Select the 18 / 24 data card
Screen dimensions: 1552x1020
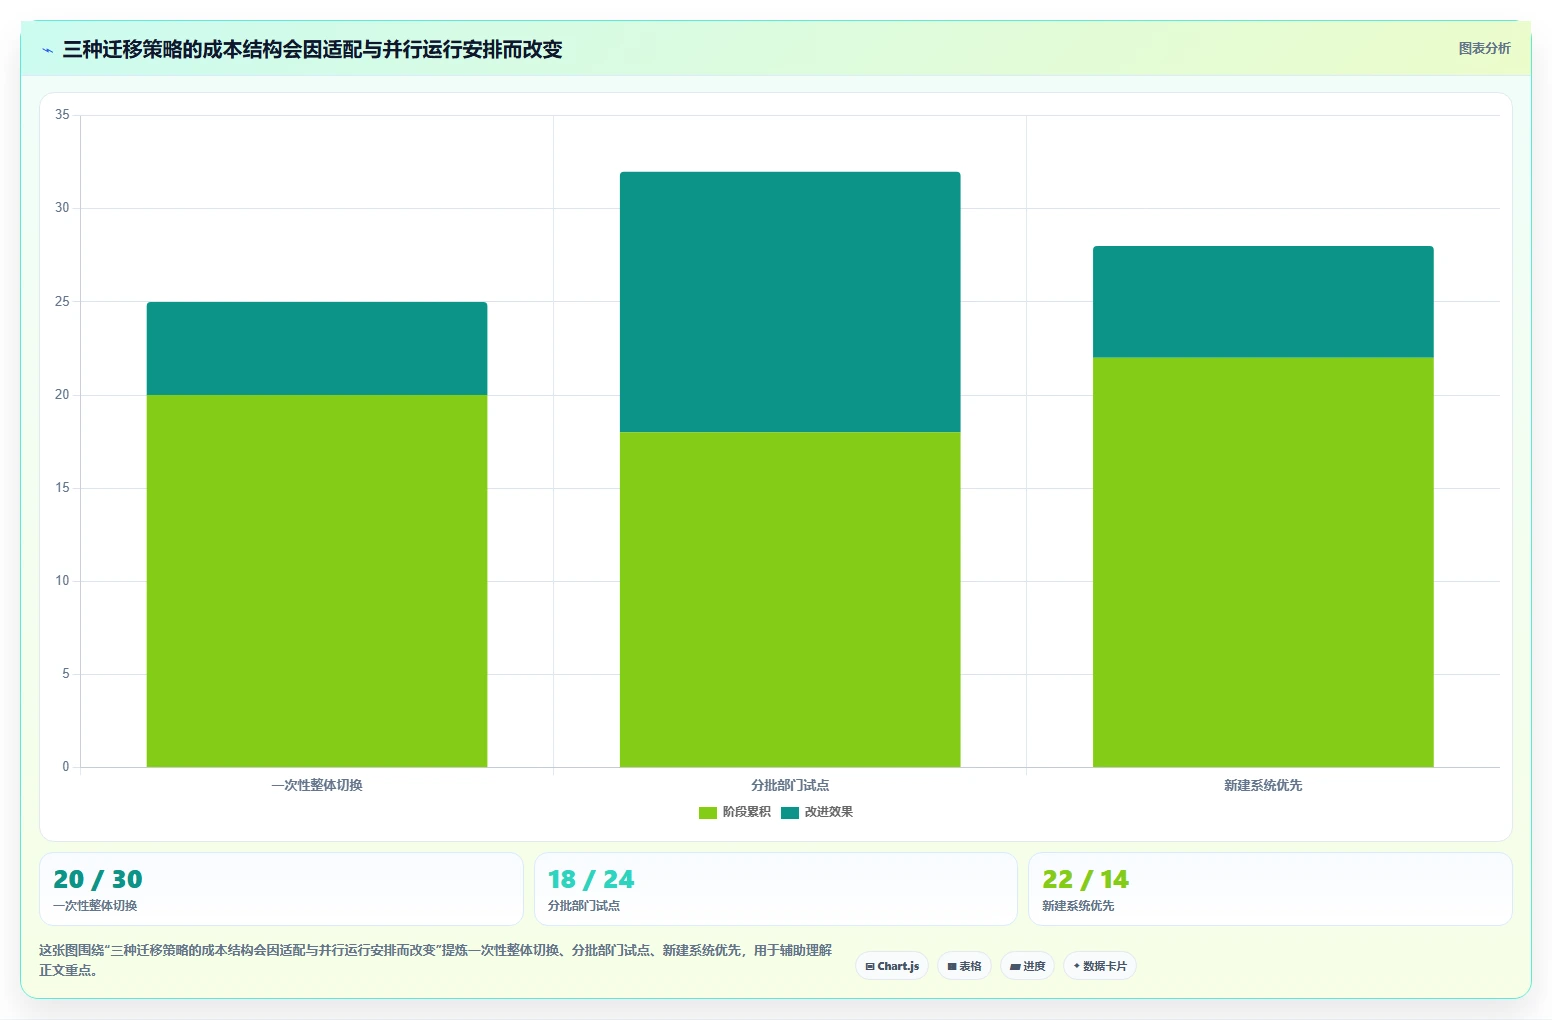[776, 889]
